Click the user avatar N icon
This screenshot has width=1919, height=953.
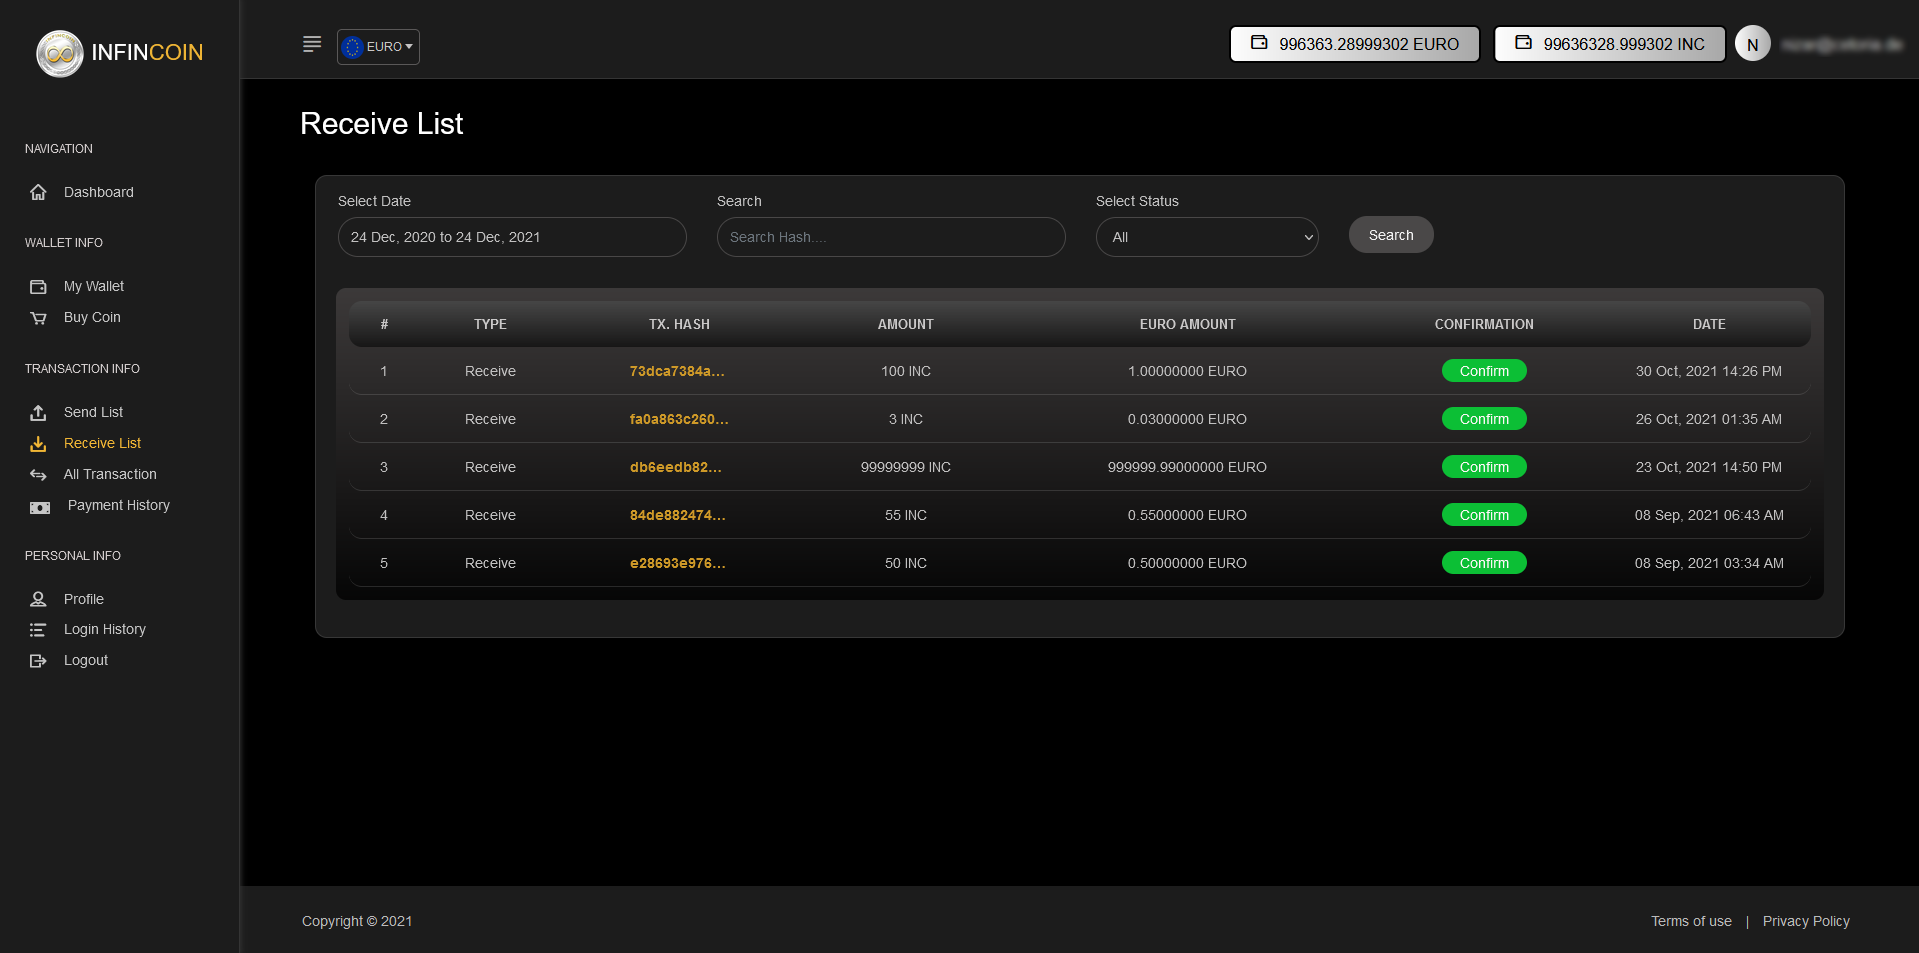click(x=1752, y=44)
